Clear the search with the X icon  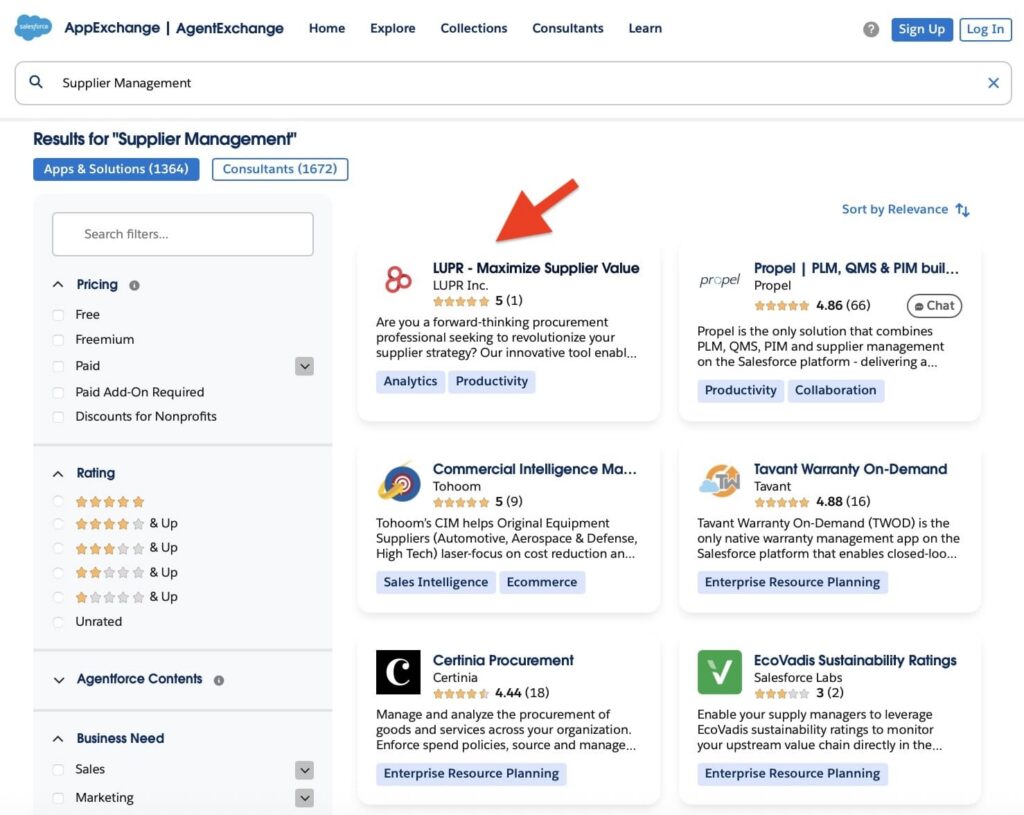[x=993, y=82]
